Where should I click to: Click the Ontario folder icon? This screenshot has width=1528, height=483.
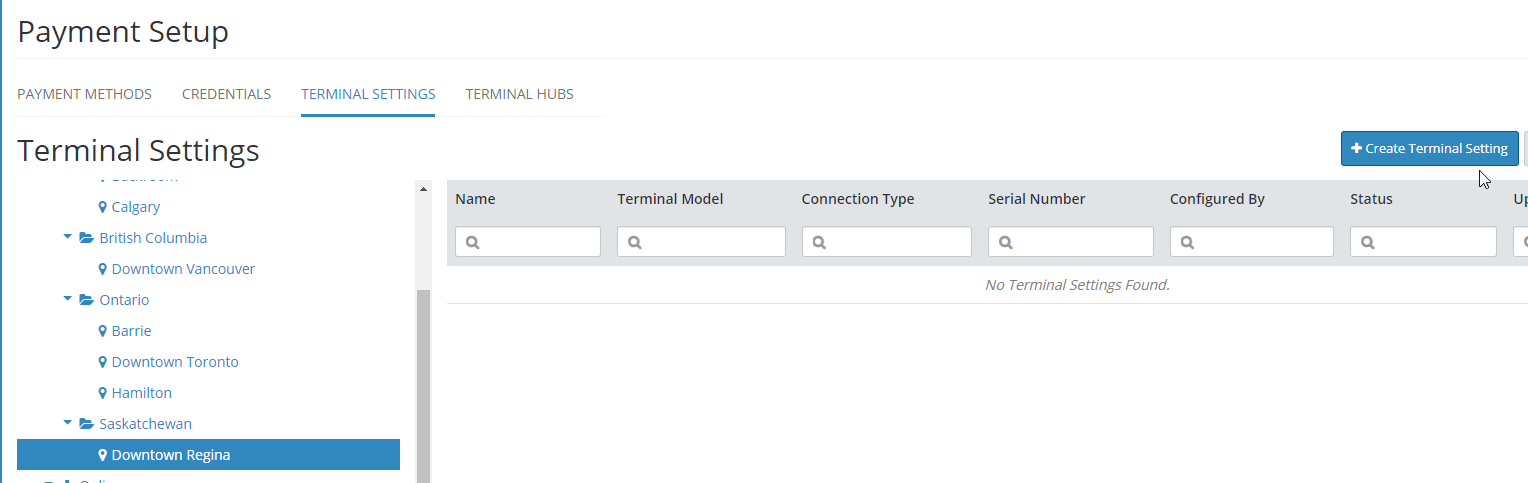86,300
